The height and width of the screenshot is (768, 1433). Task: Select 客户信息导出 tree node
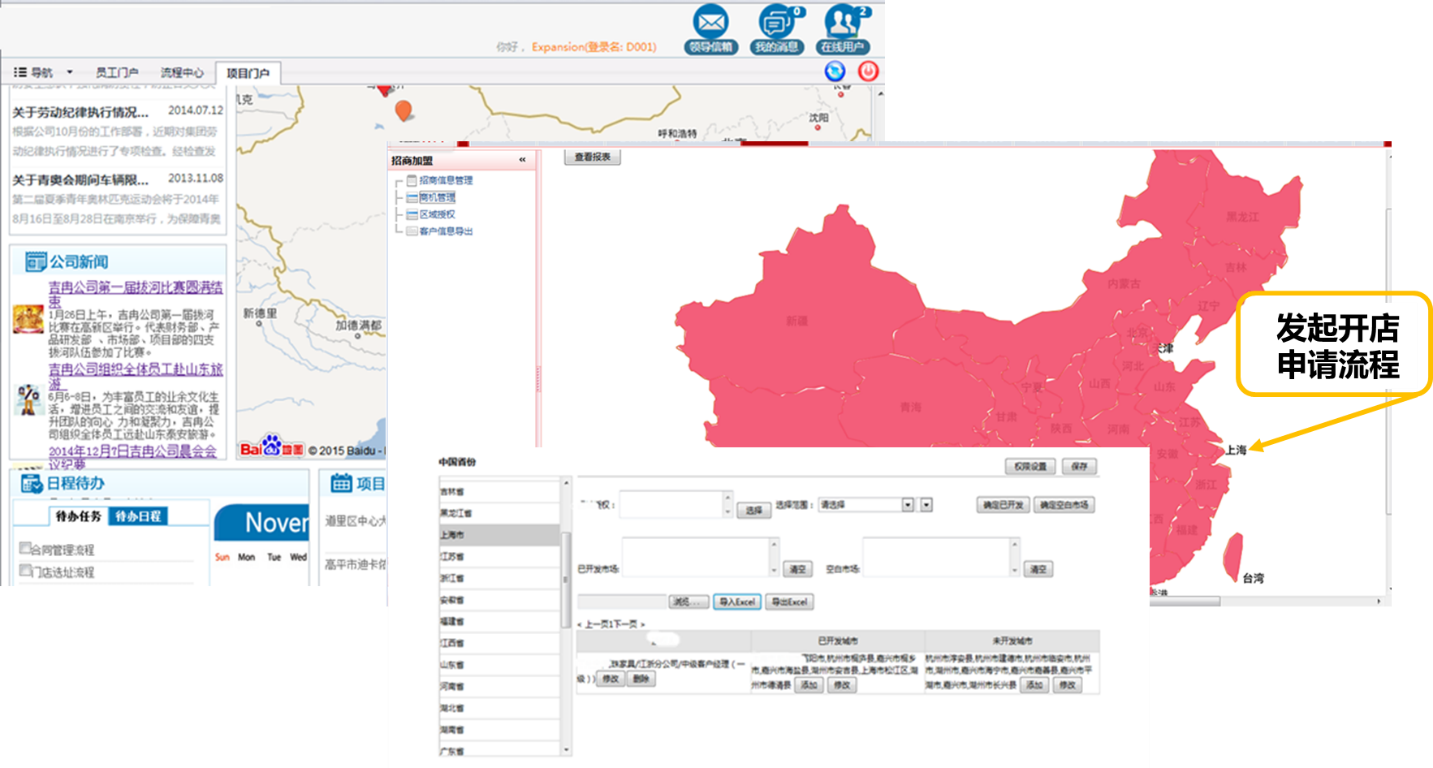pos(446,231)
